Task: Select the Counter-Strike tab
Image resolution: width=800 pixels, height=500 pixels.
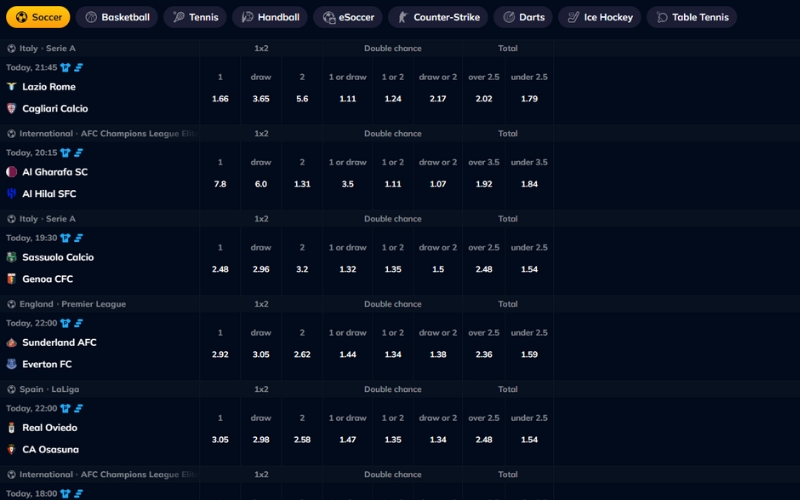Action: (x=438, y=17)
